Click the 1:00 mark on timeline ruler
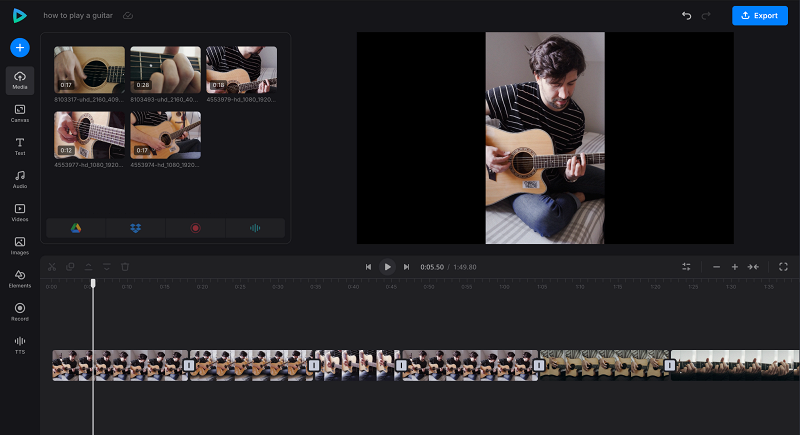800x435 pixels. (504, 287)
